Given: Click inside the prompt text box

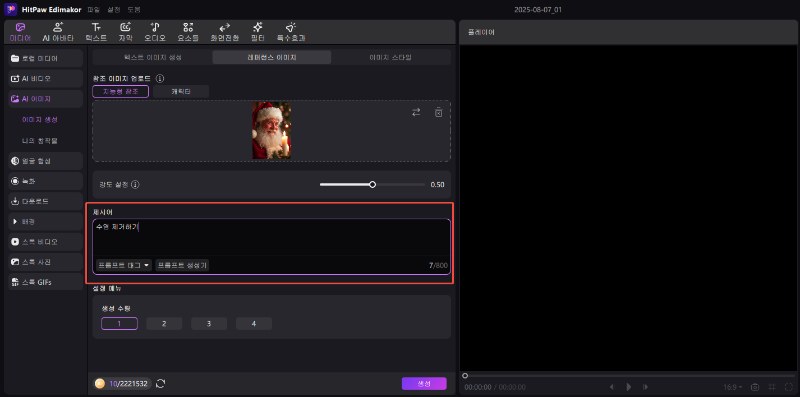Looking at the screenshot, I should click(271, 238).
